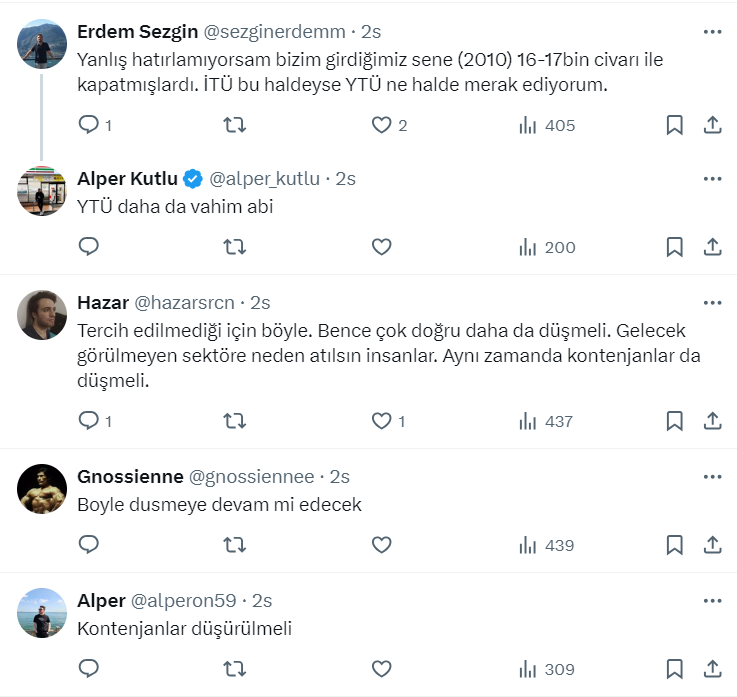The width and height of the screenshot is (737, 697).
Task: Share Alper Kutlu's YTÜ reply
Action: [713, 247]
